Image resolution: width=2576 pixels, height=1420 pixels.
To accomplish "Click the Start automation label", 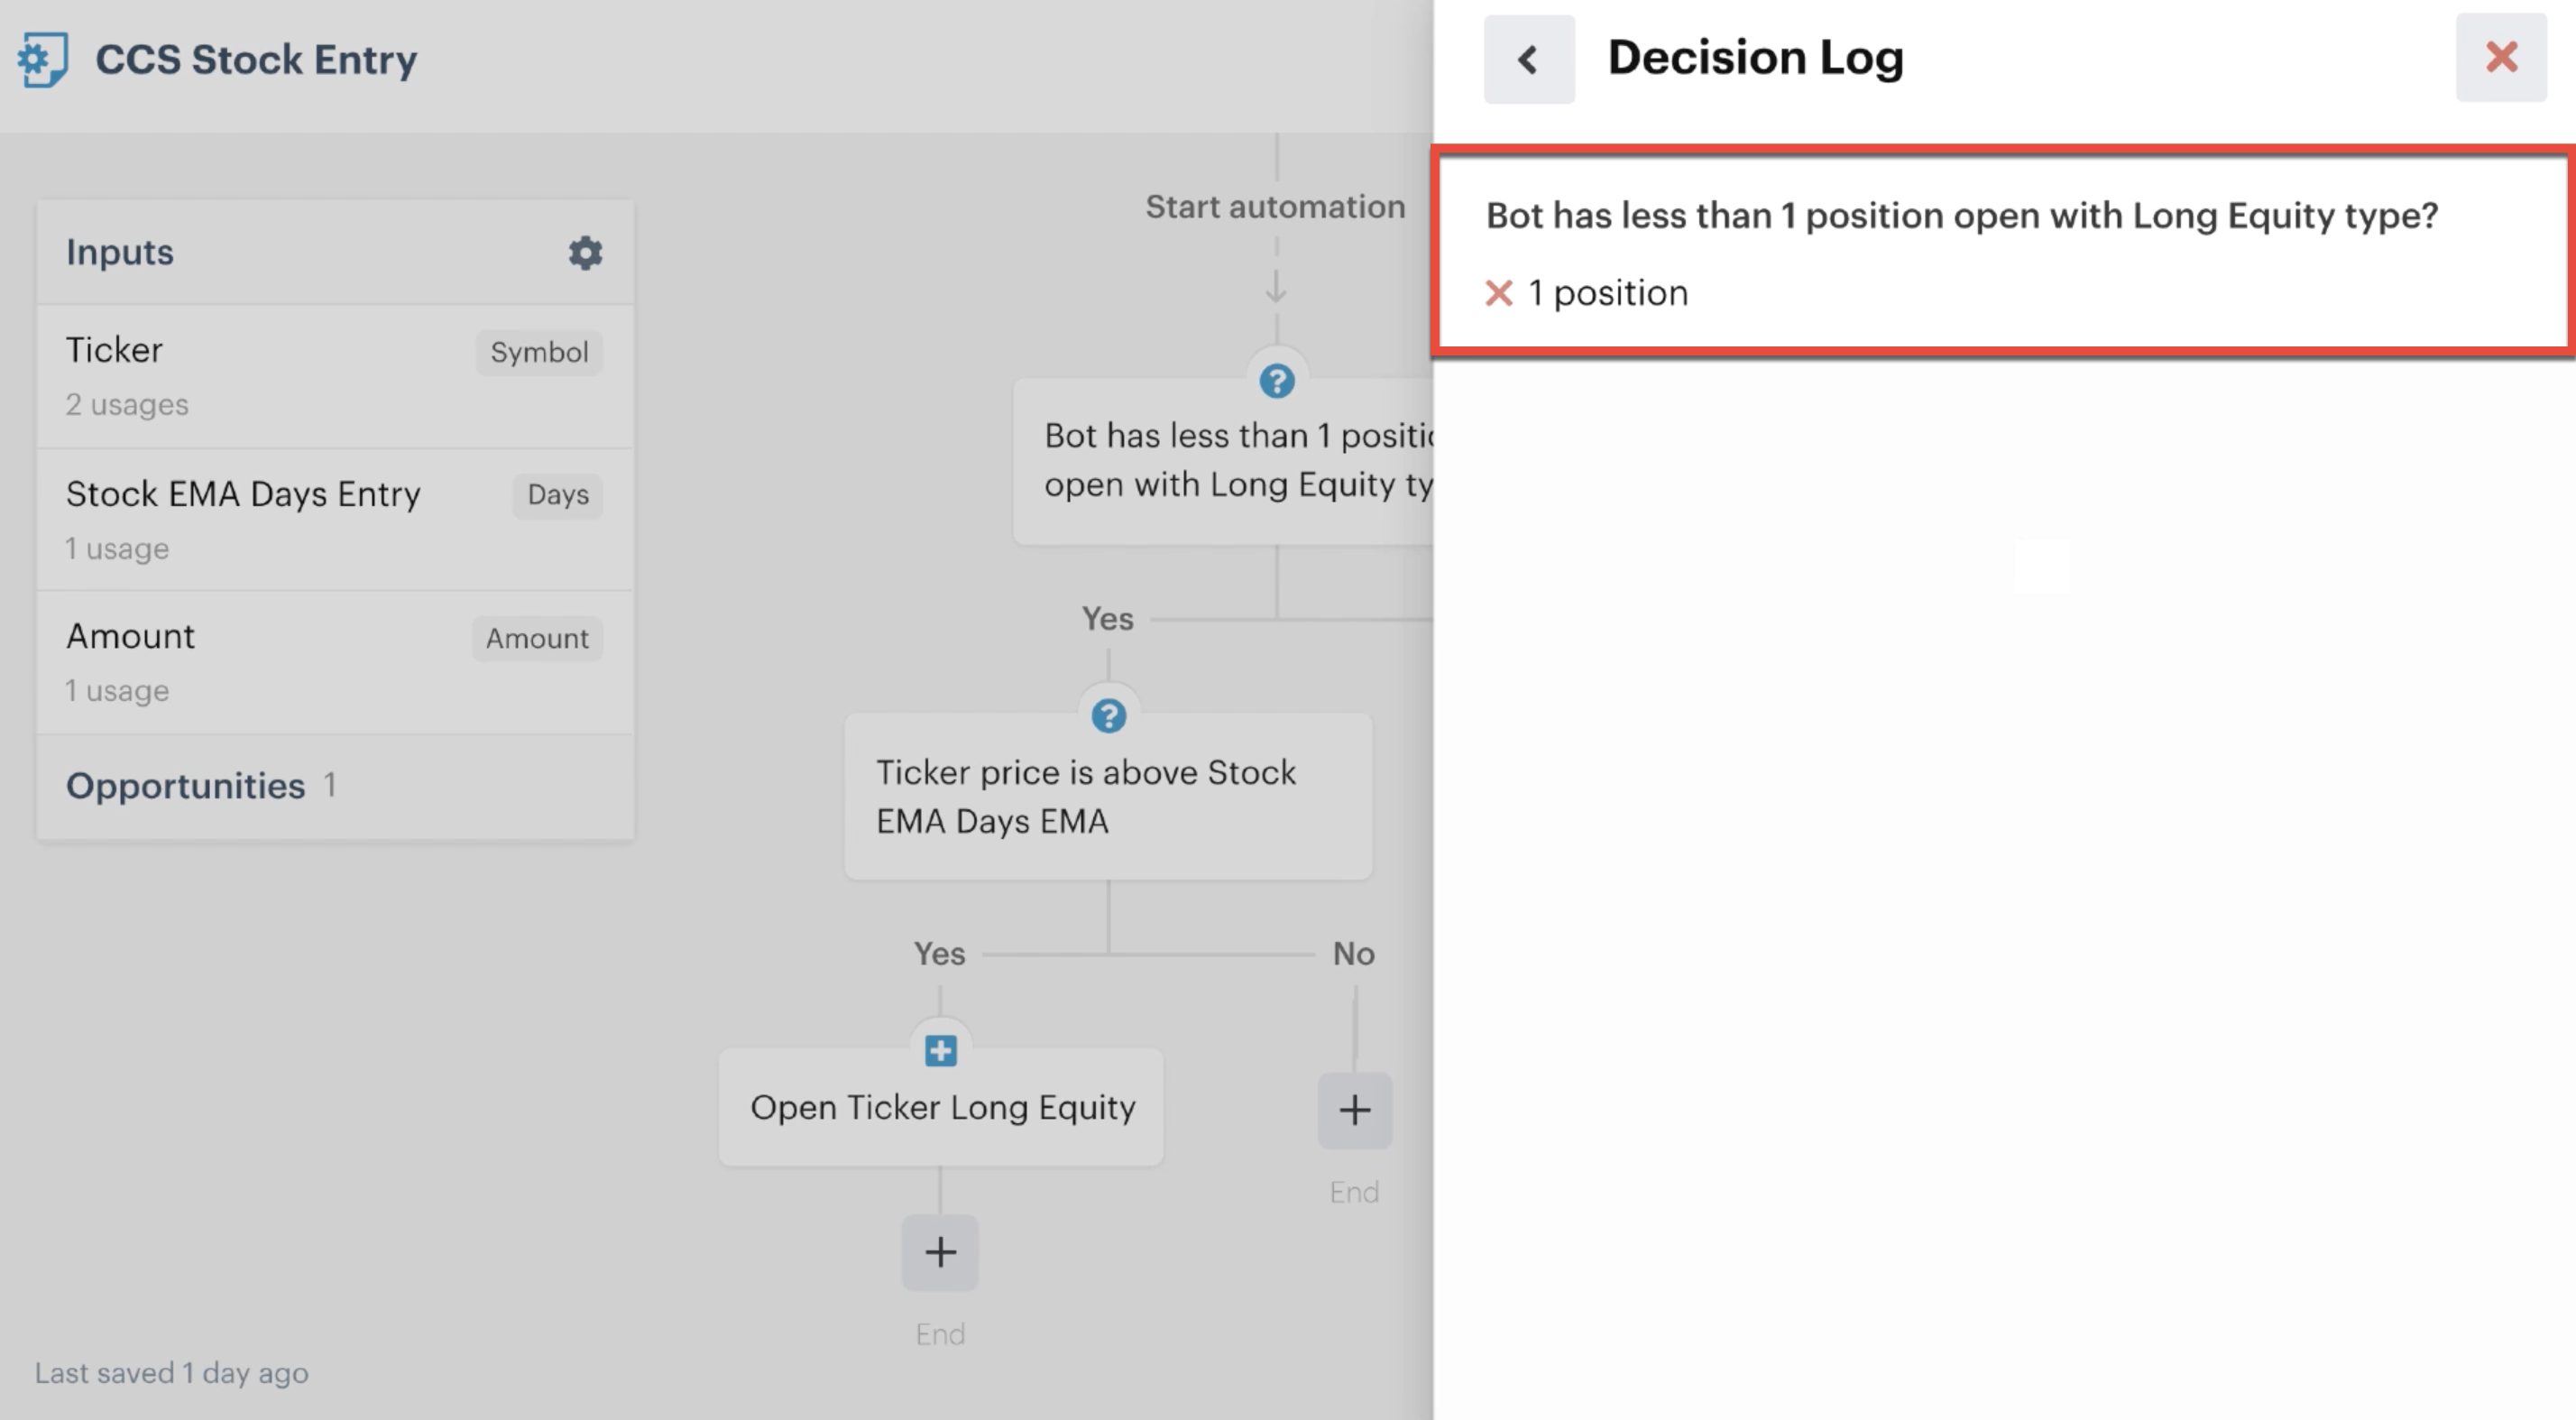I will click(1275, 207).
